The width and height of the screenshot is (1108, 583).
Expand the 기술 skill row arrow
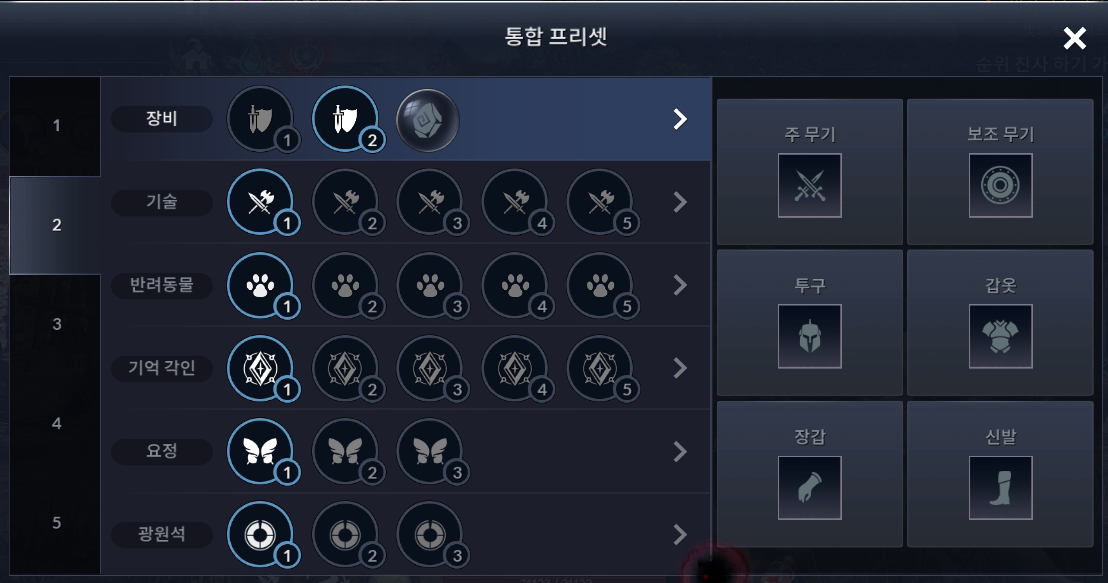[680, 202]
